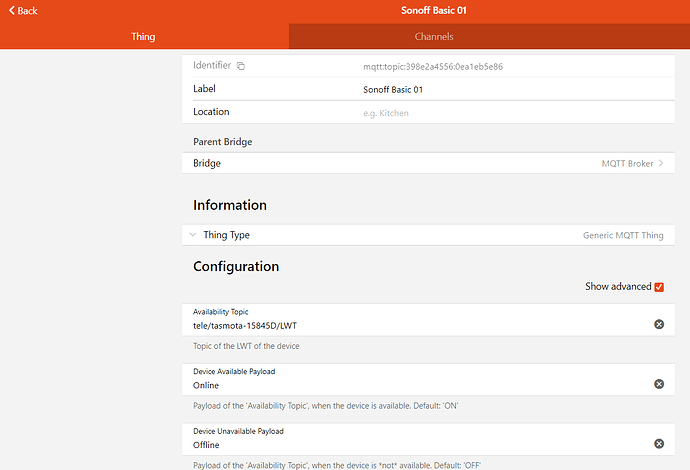The height and width of the screenshot is (470, 690).
Task: Open the MQTT Broker bridge selector
Action: tap(428, 163)
